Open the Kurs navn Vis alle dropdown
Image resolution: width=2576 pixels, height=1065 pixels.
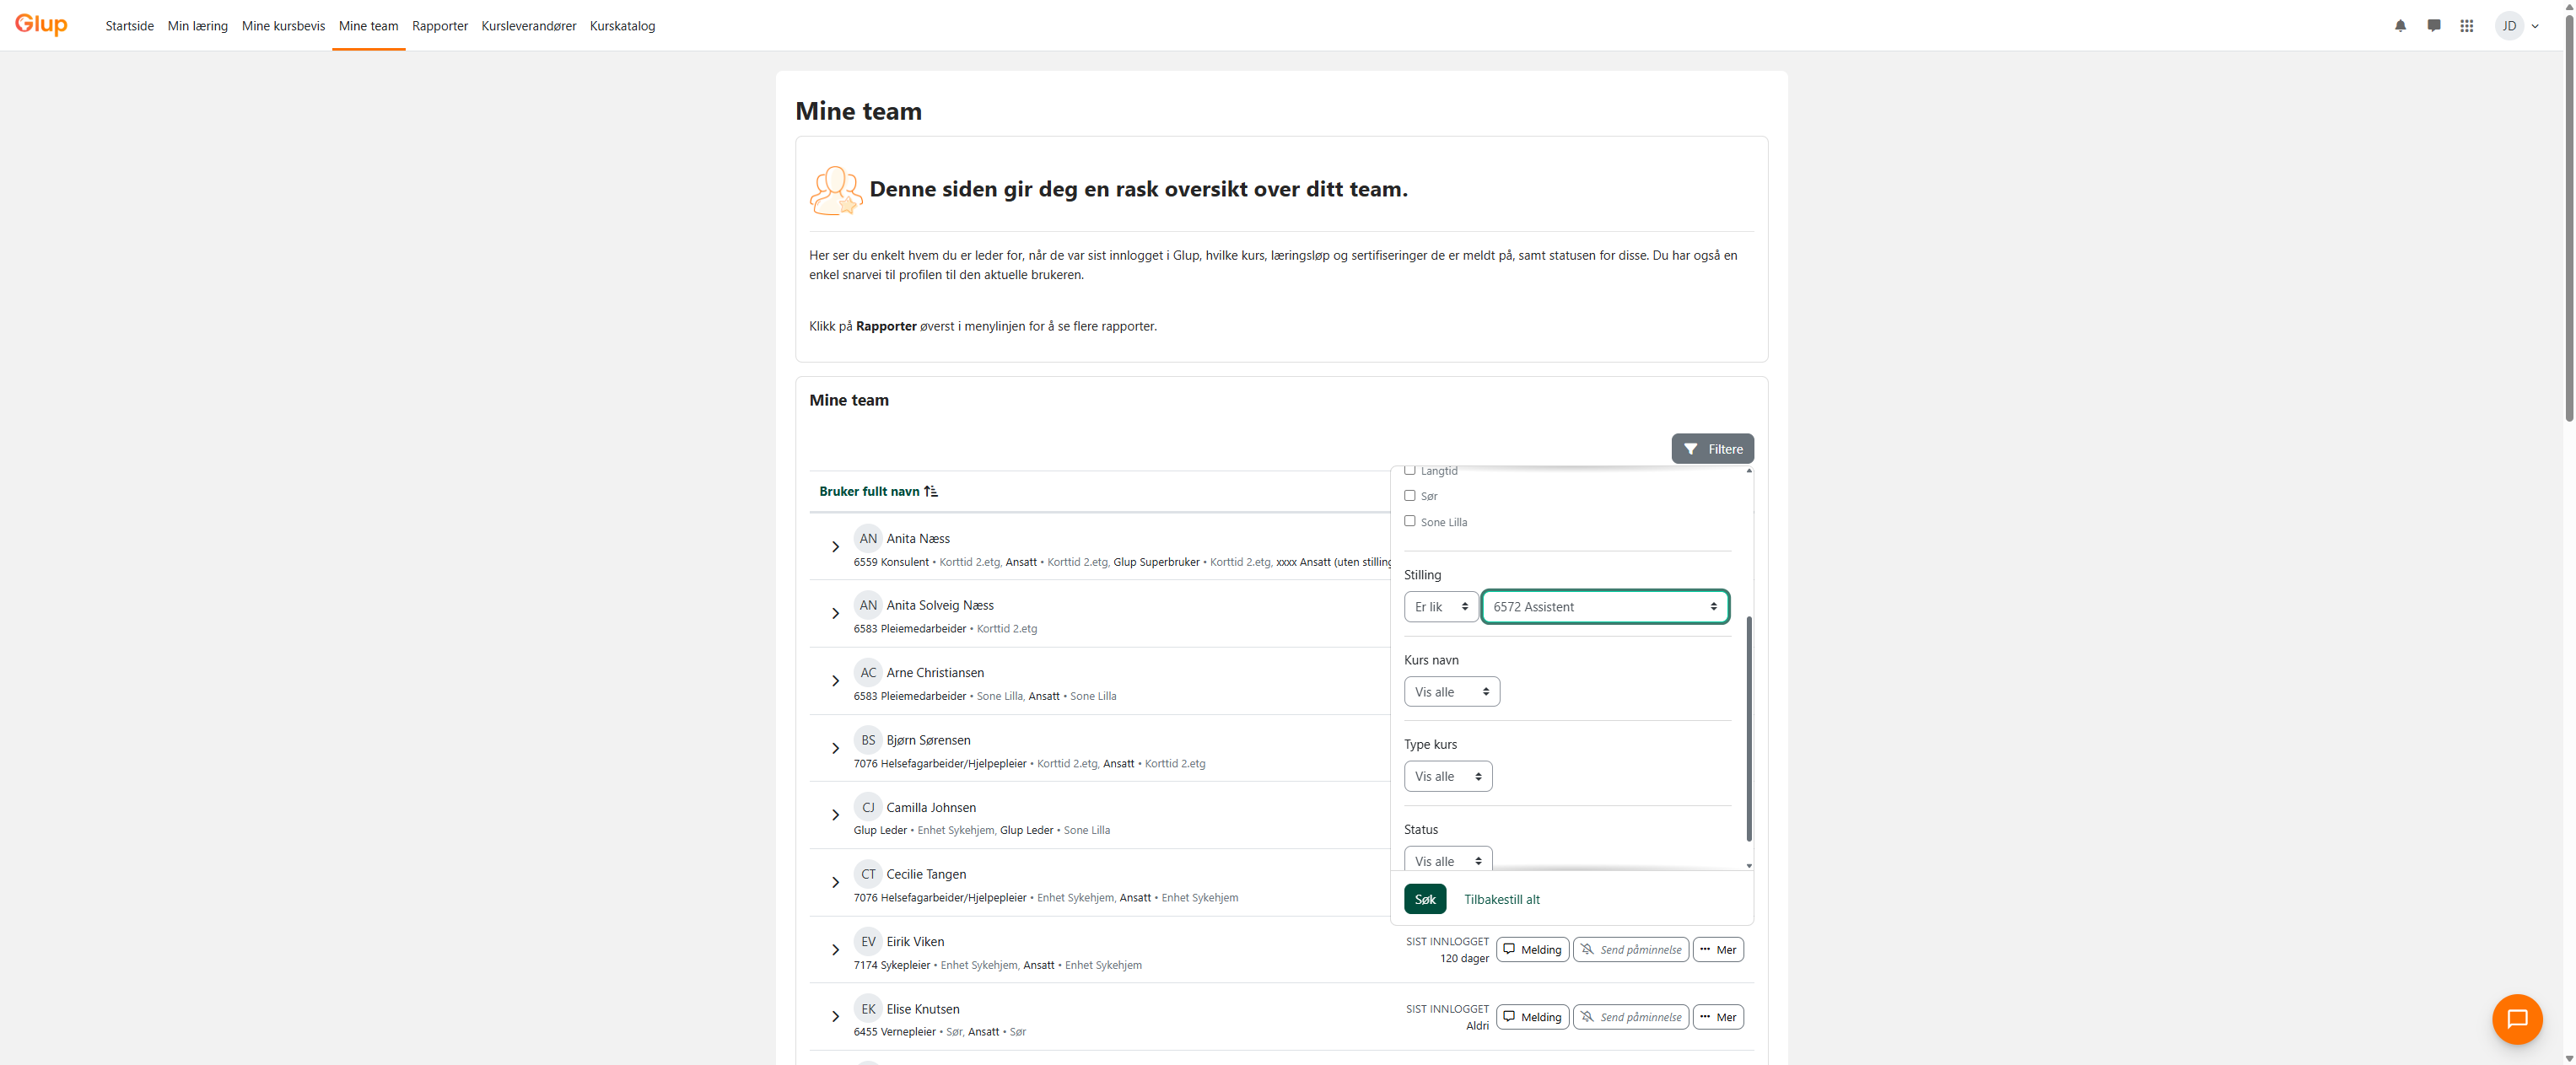coord(1452,692)
